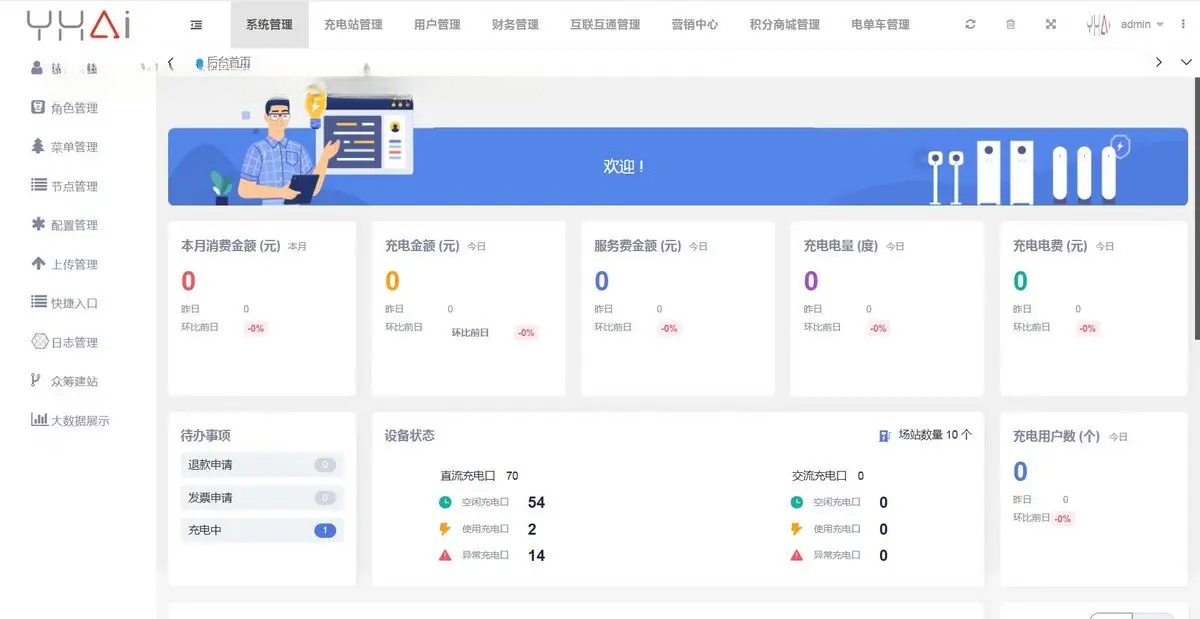Click the refresh icon in top bar
Image resolution: width=1200 pixels, height=619 pixels.
coord(970,25)
